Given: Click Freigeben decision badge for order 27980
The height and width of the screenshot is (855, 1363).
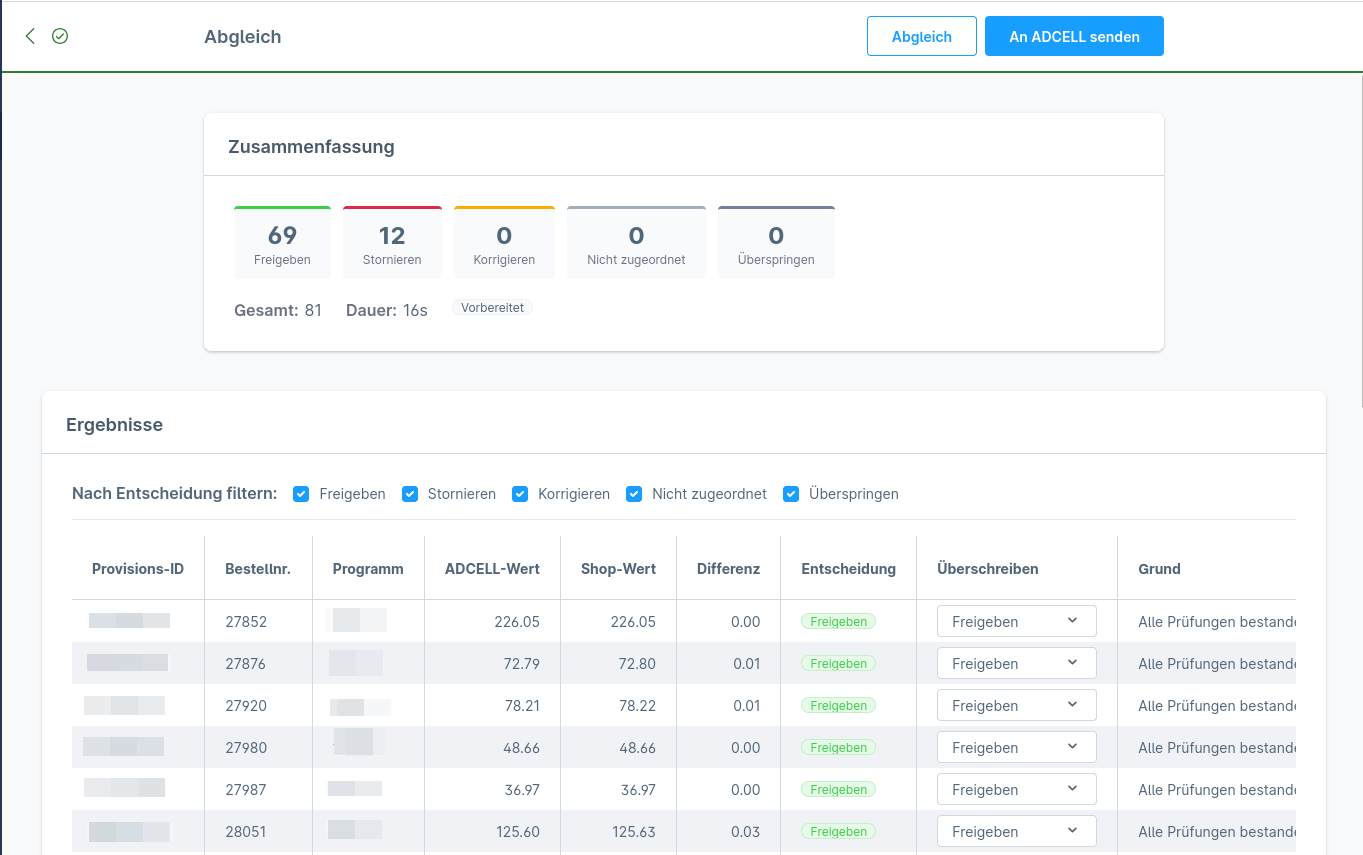Looking at the screenshot, I should (838, 747).
